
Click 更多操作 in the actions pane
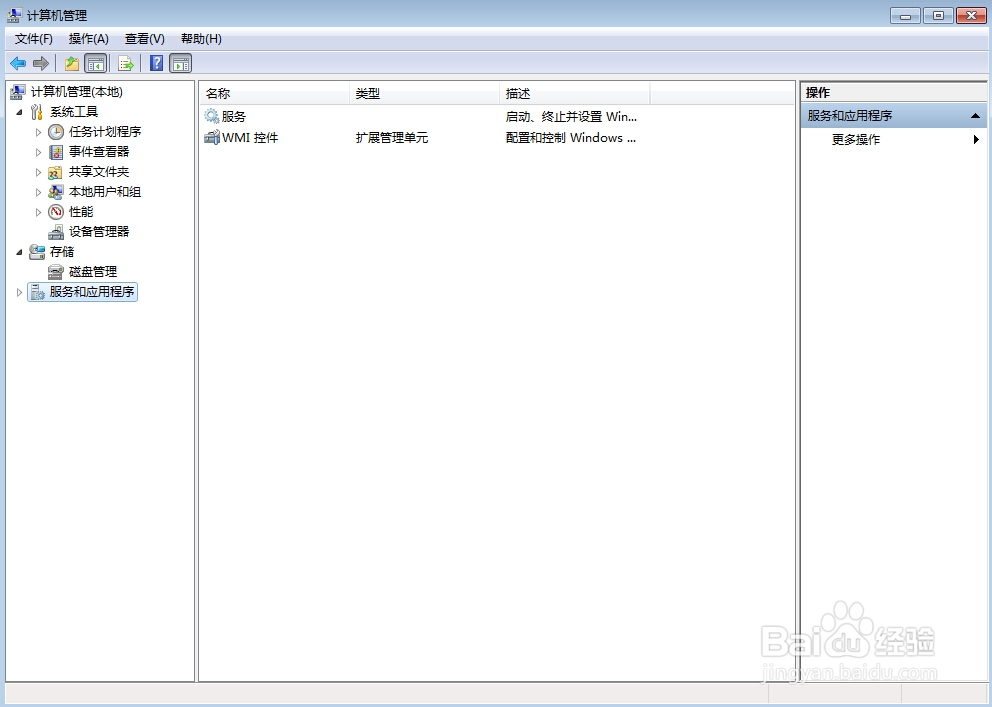[x=855, y=140]
